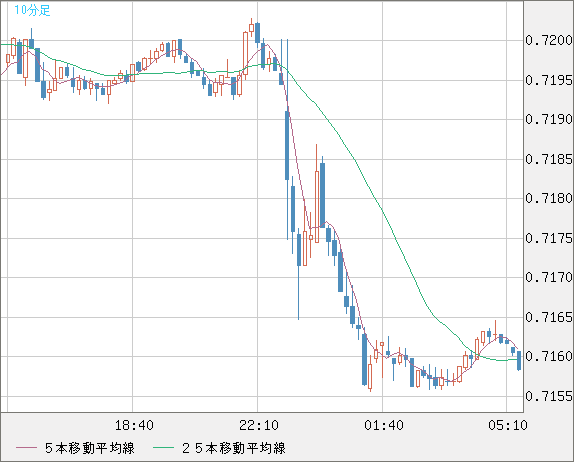This screenshot has width=574, height=462.
Task: Click the 0.7175 price axis label
Action: [x=549, y=238]
